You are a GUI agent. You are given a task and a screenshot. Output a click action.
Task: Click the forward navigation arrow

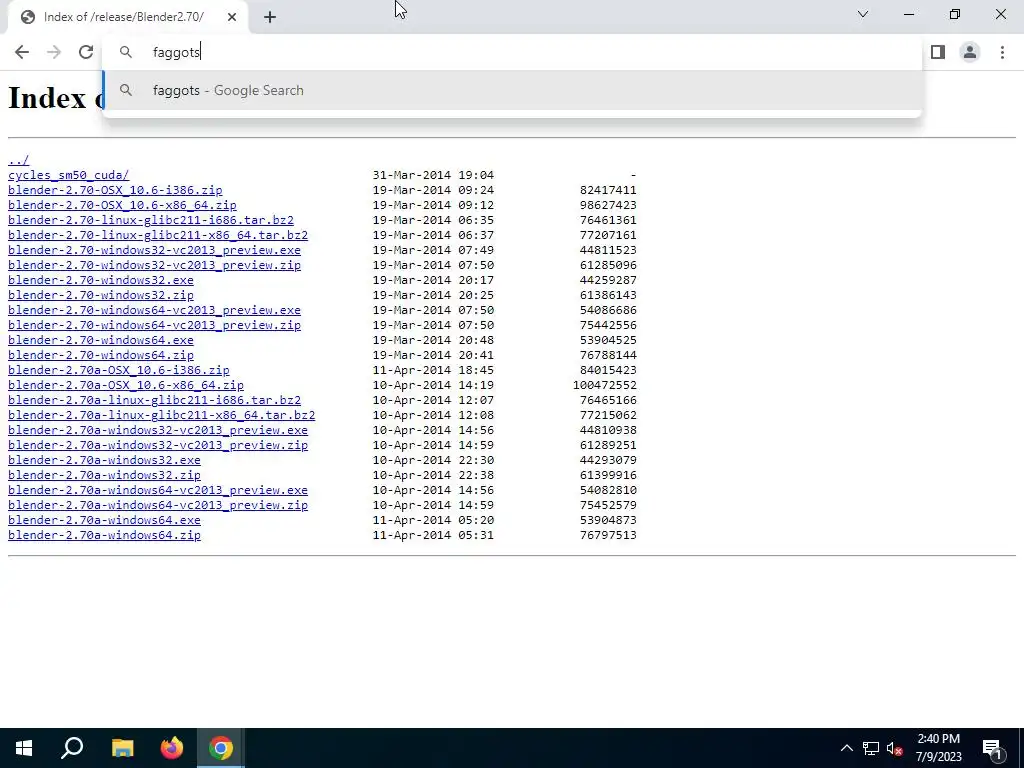(x=54, y=52)
